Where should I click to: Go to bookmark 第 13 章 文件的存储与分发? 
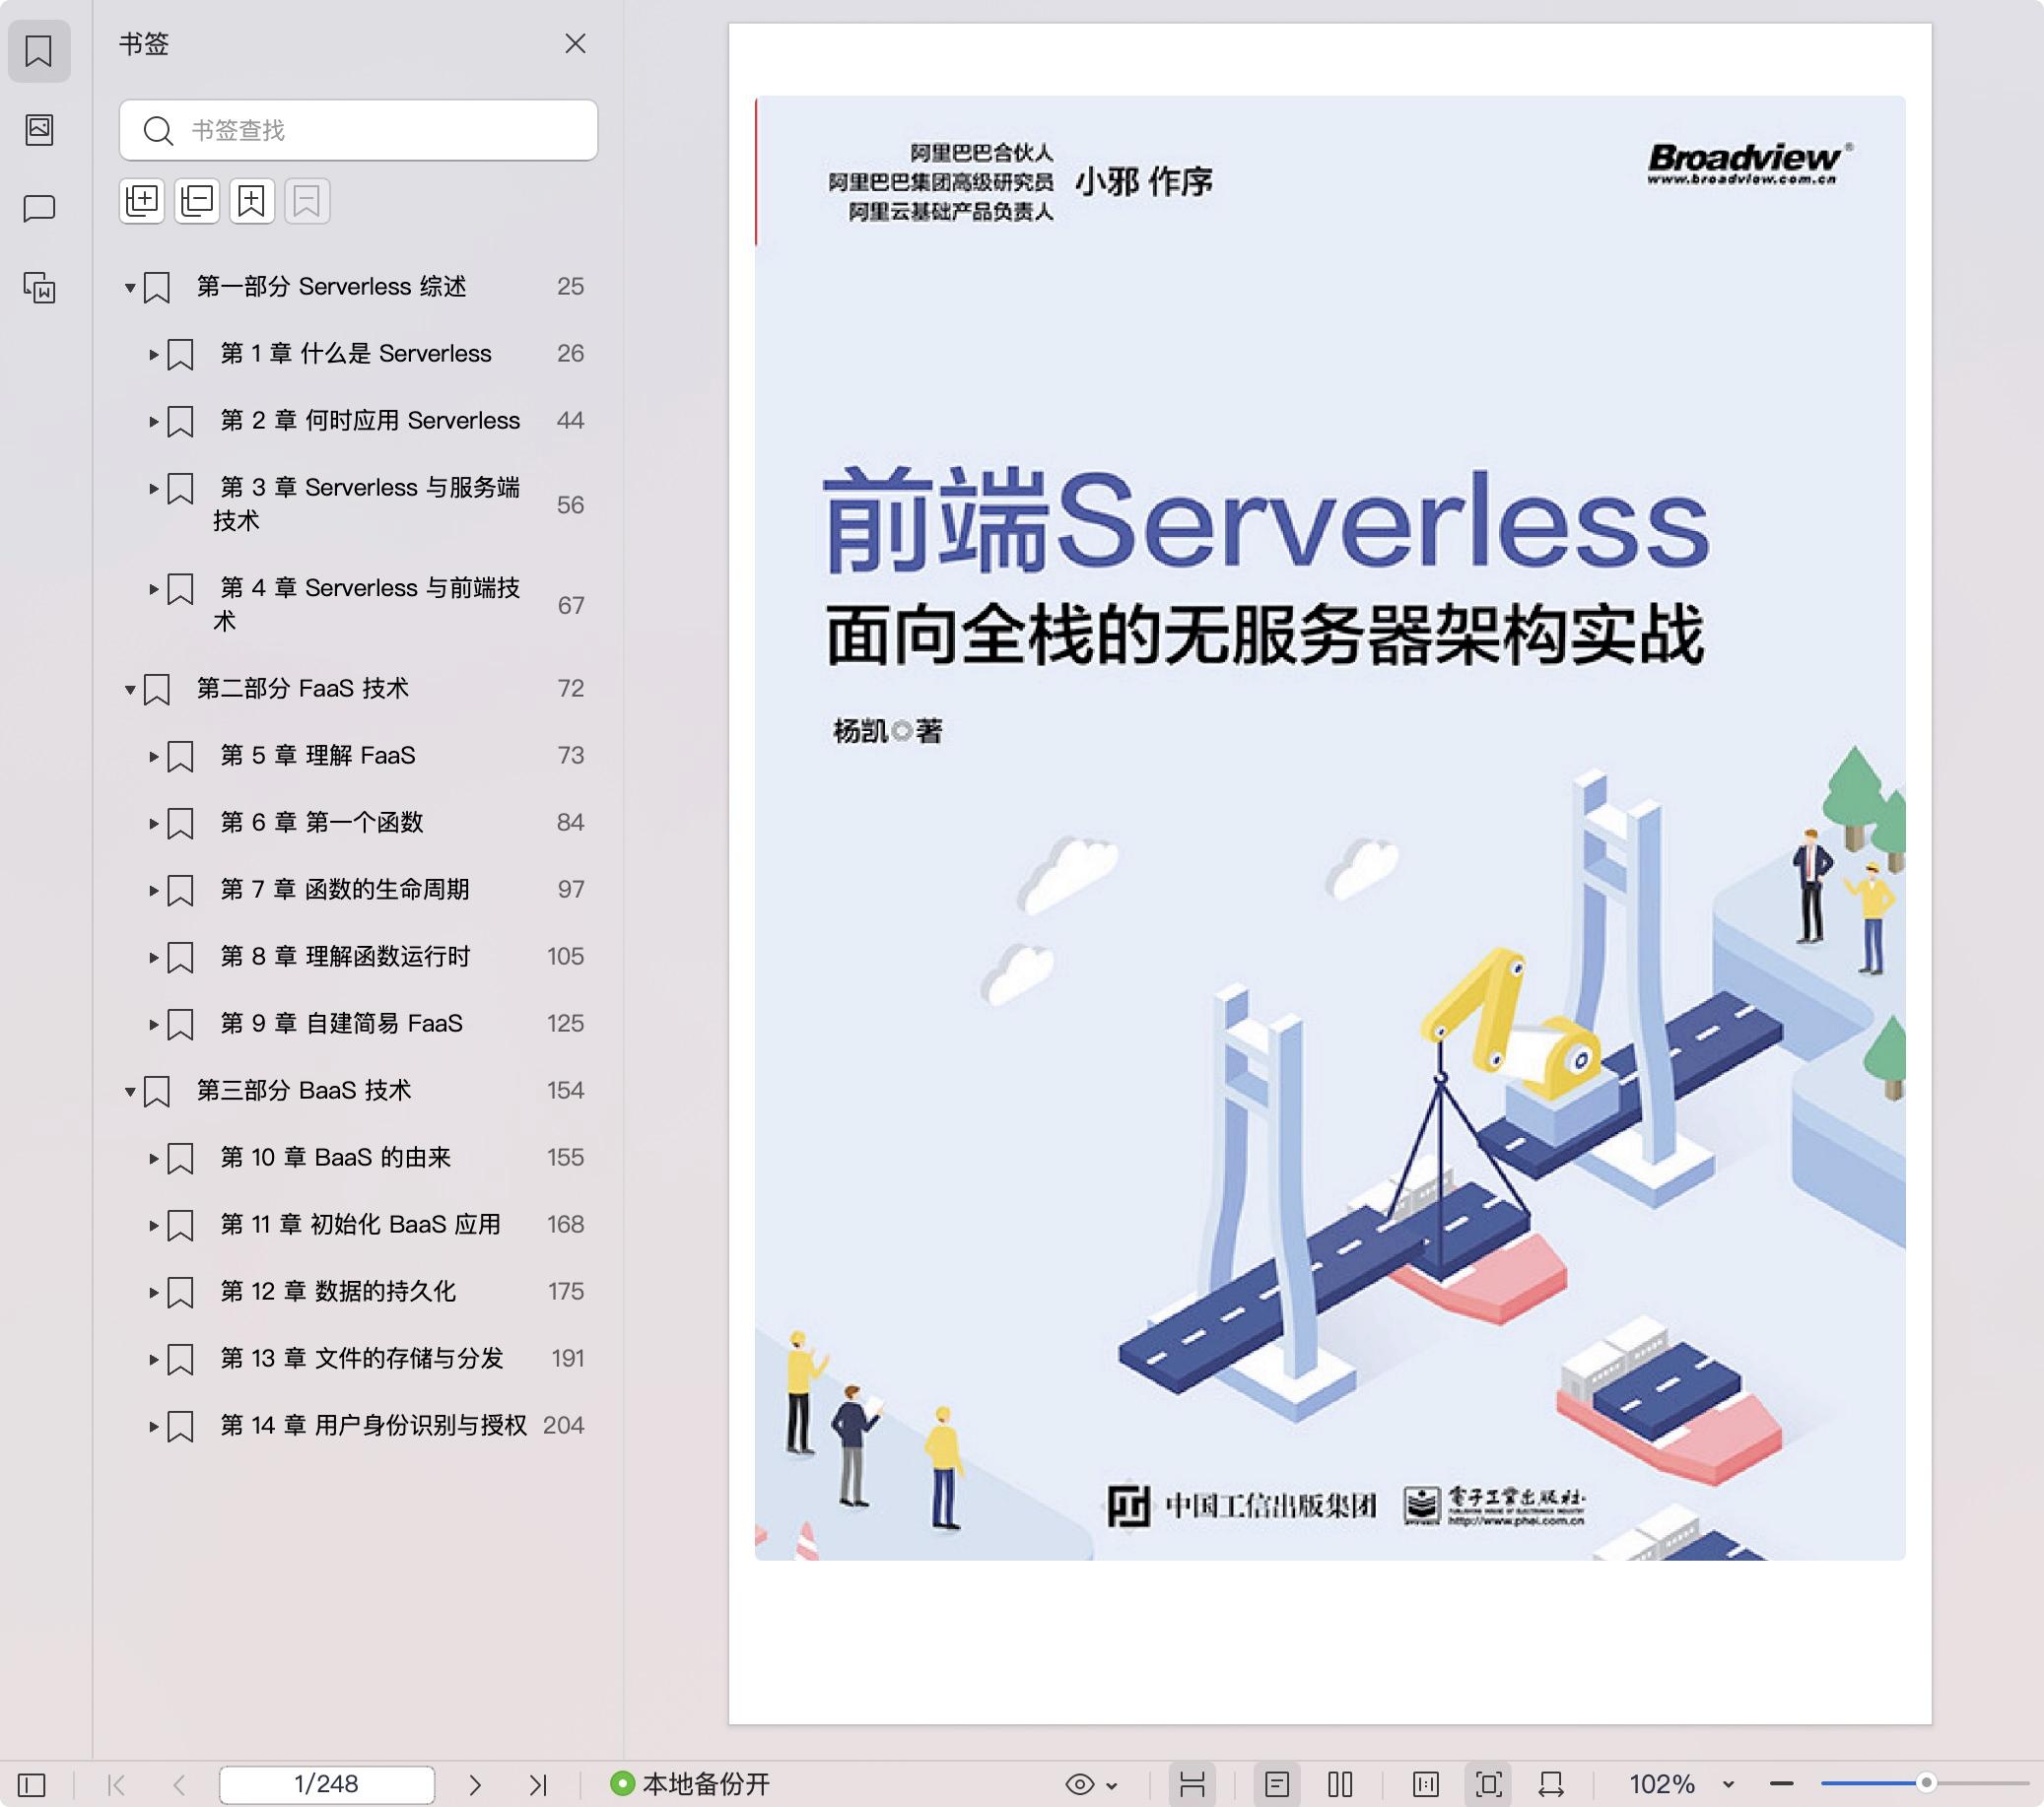click(x=361, y=1359)
